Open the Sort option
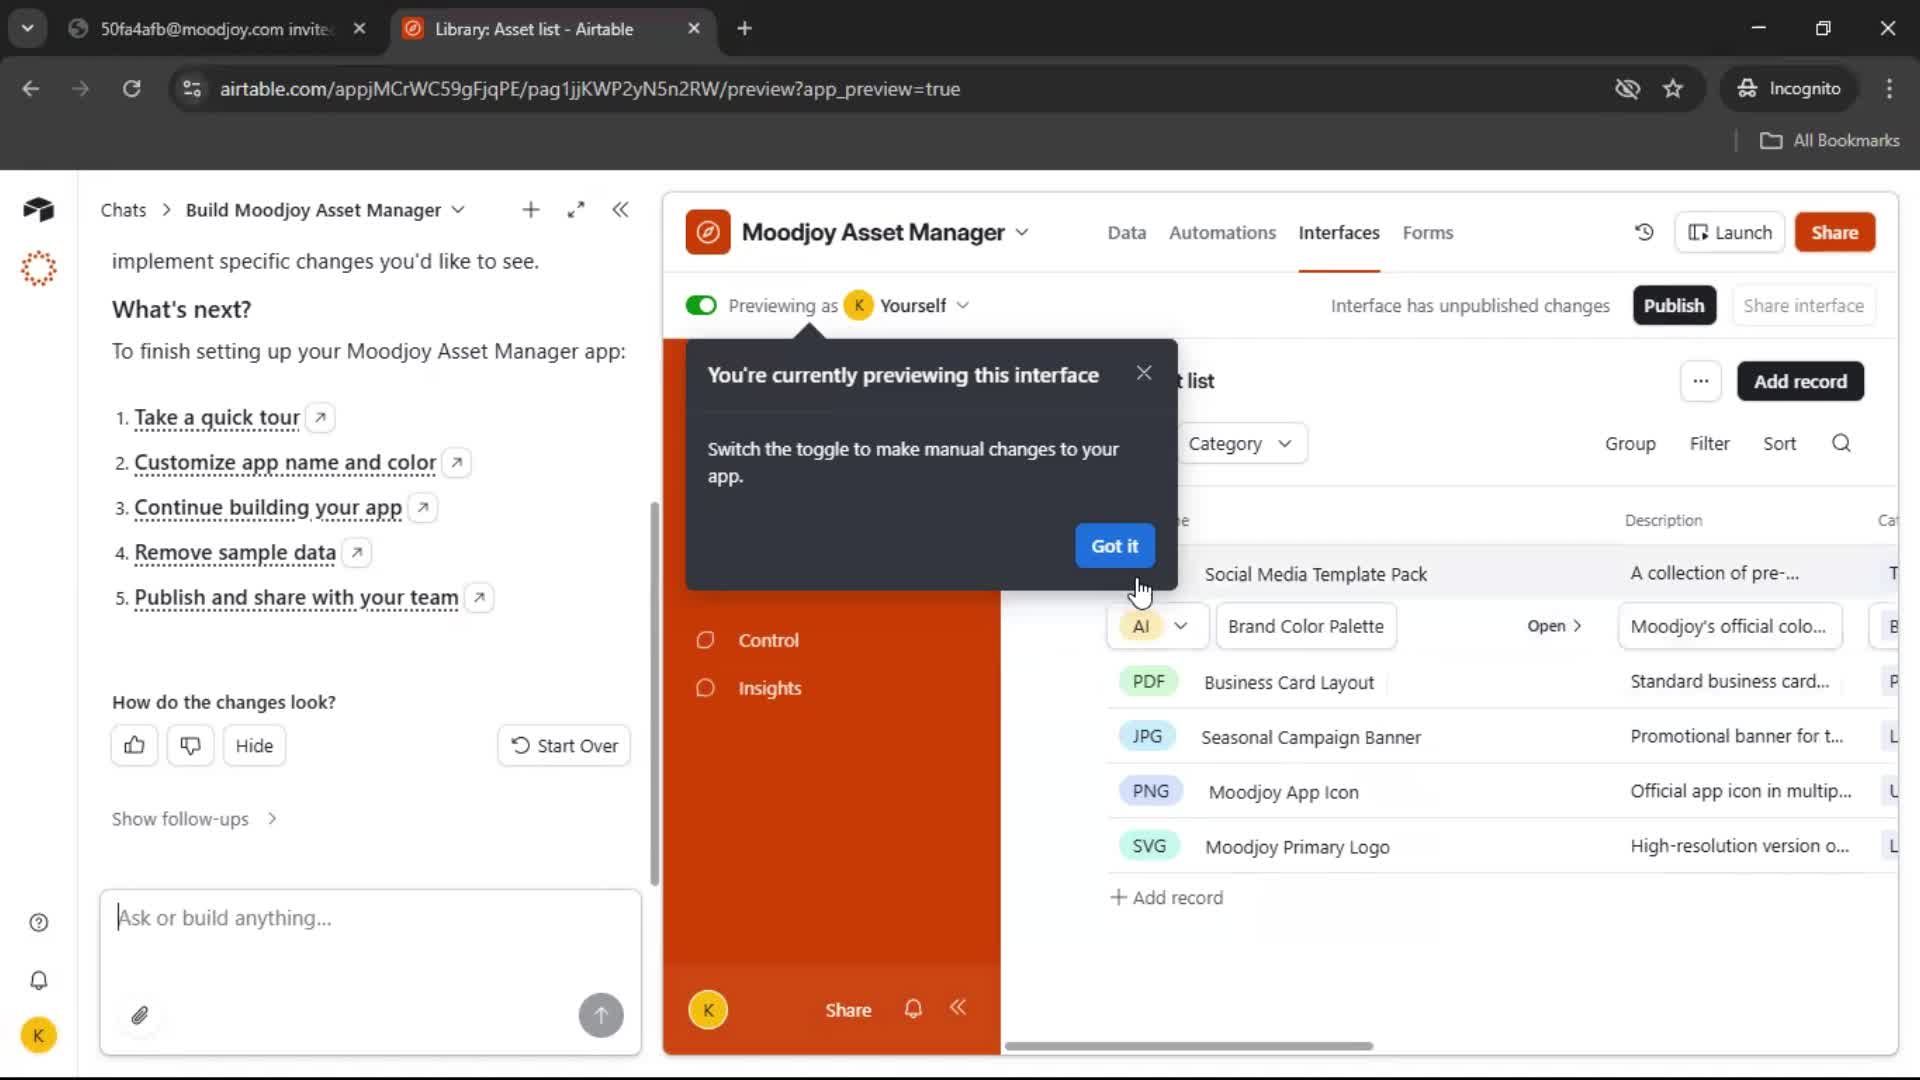1920x1080 pixels. click(1779, 443)
